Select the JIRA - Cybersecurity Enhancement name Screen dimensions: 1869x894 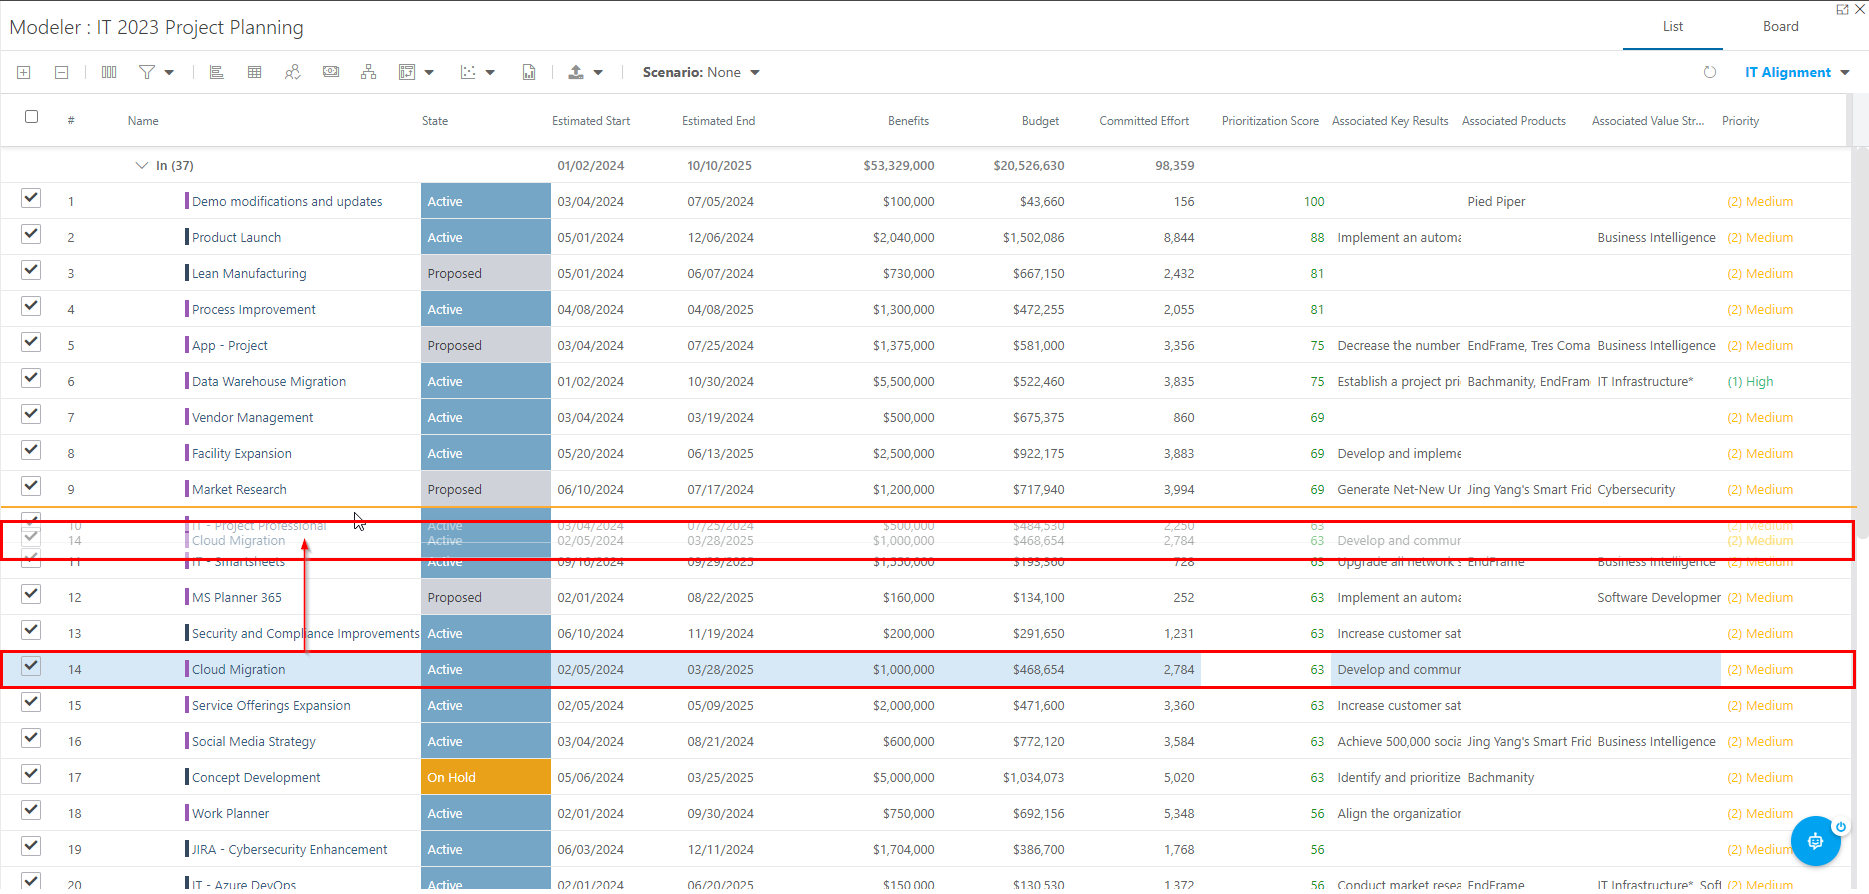click(290, 850)
